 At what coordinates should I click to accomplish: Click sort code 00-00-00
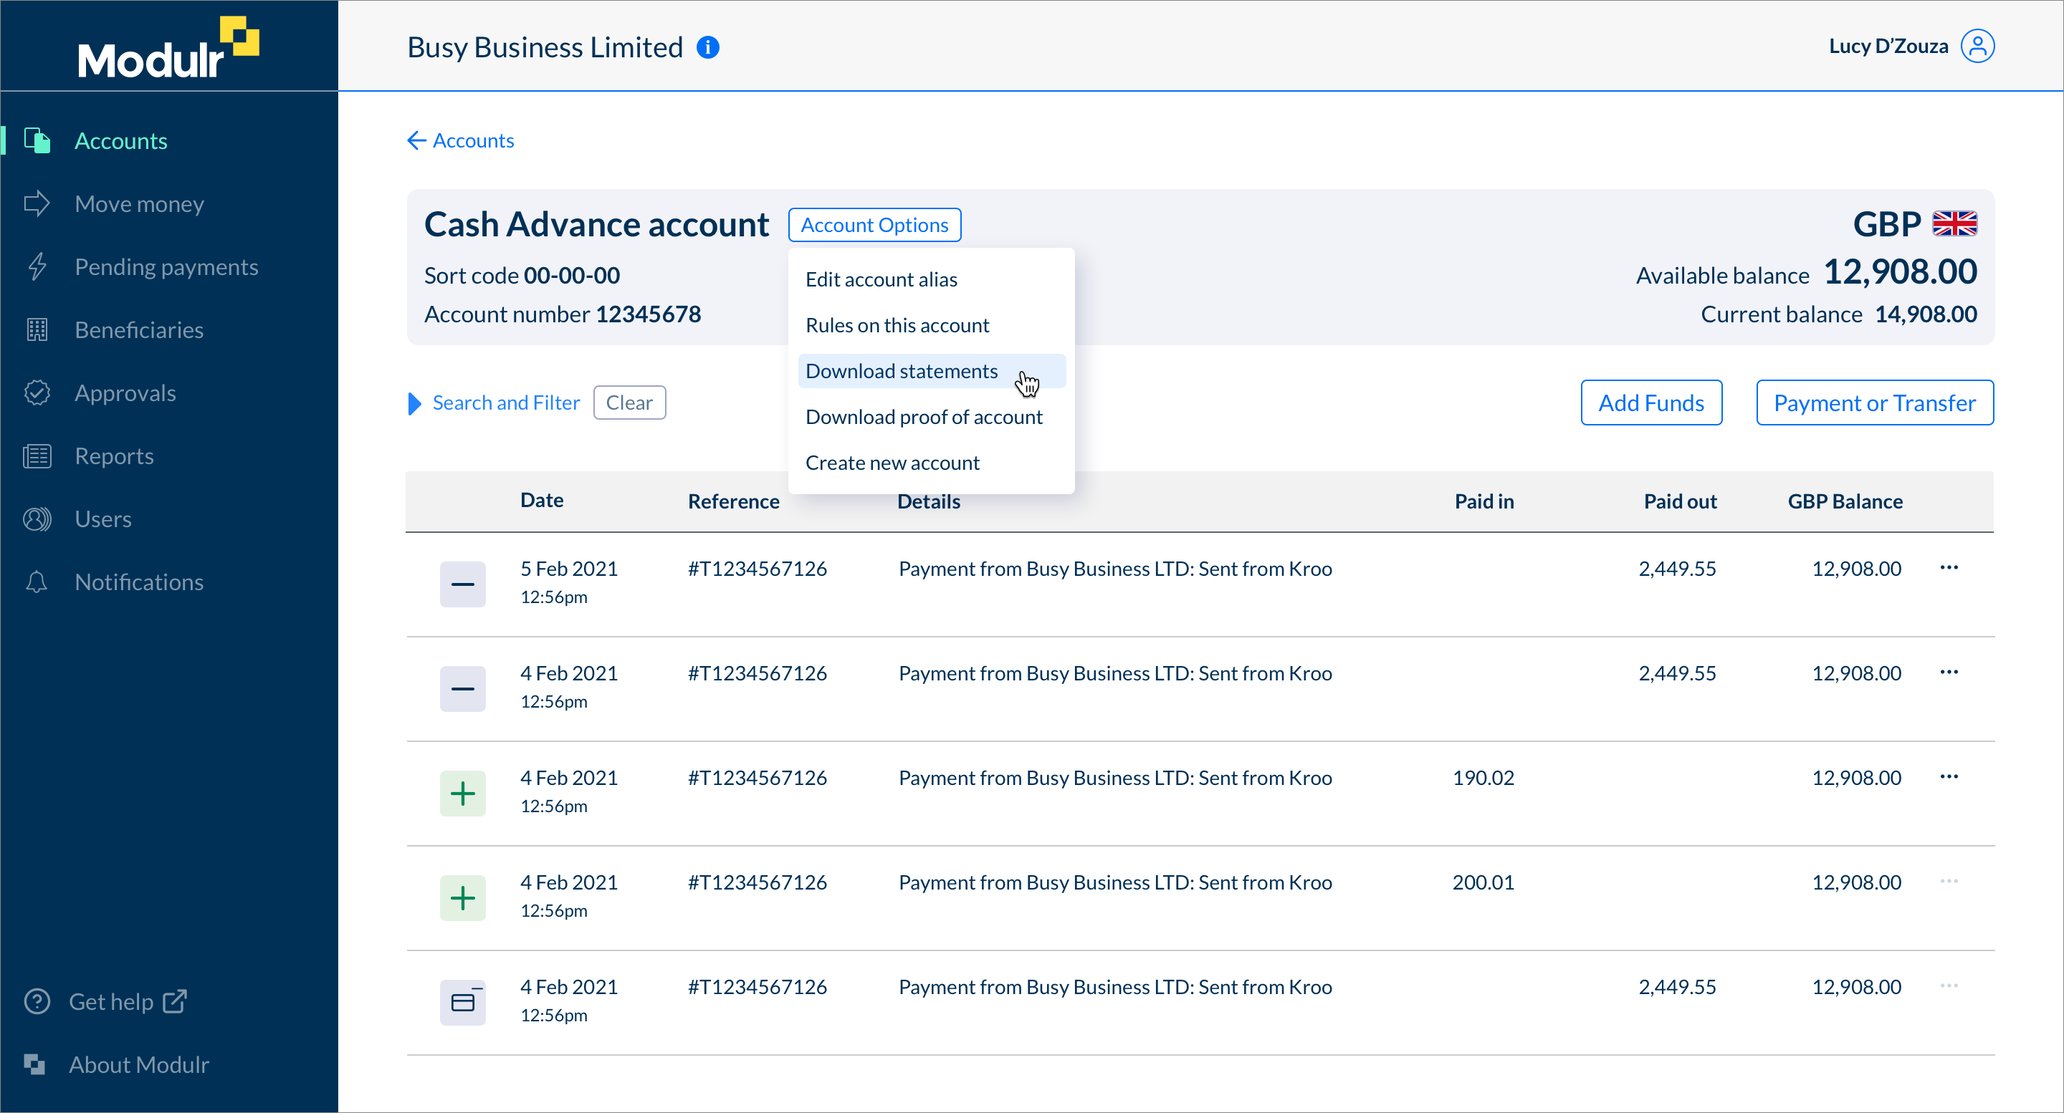coord(572,276)
